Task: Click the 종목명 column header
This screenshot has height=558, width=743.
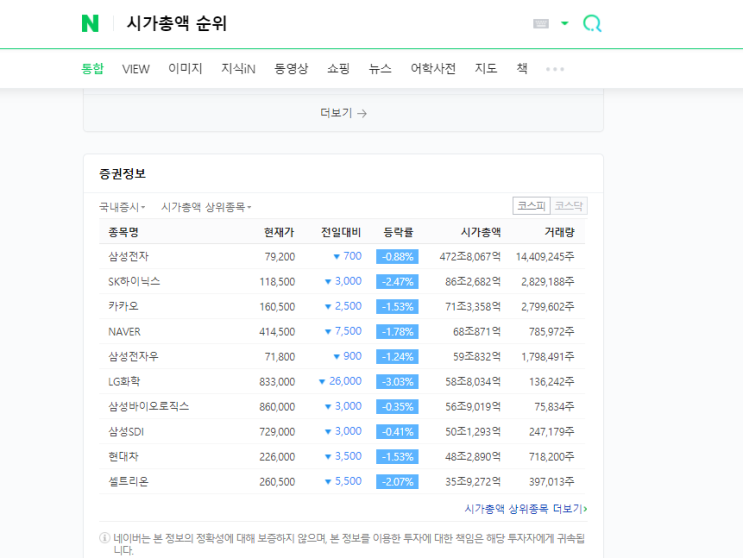Action: tap(123, 232)
